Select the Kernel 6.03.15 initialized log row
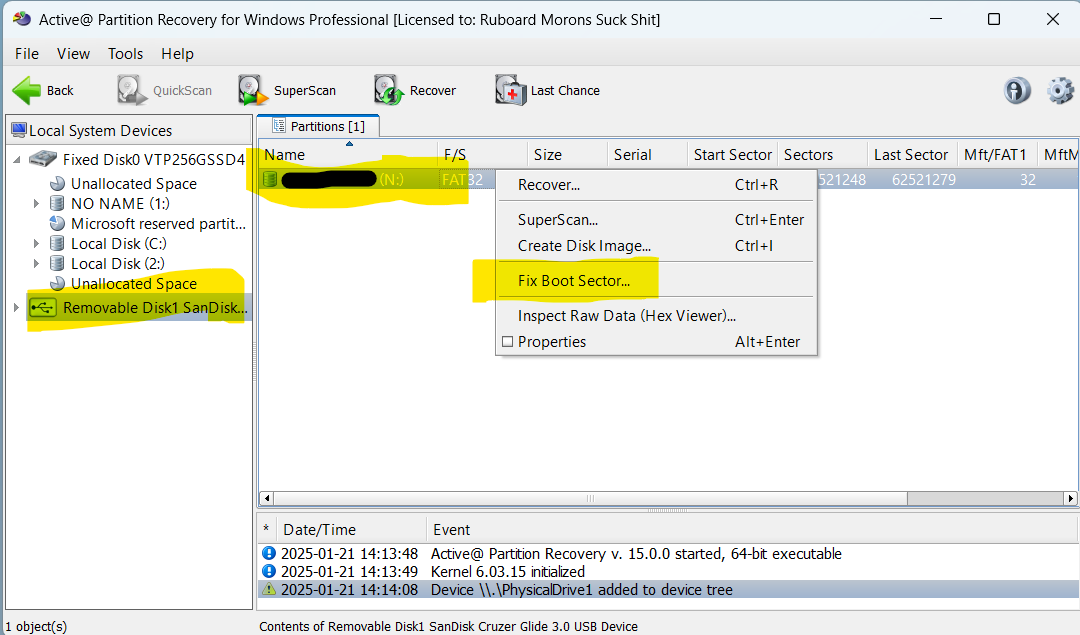The image size is (1080, 635). click(x=667, y=572)
